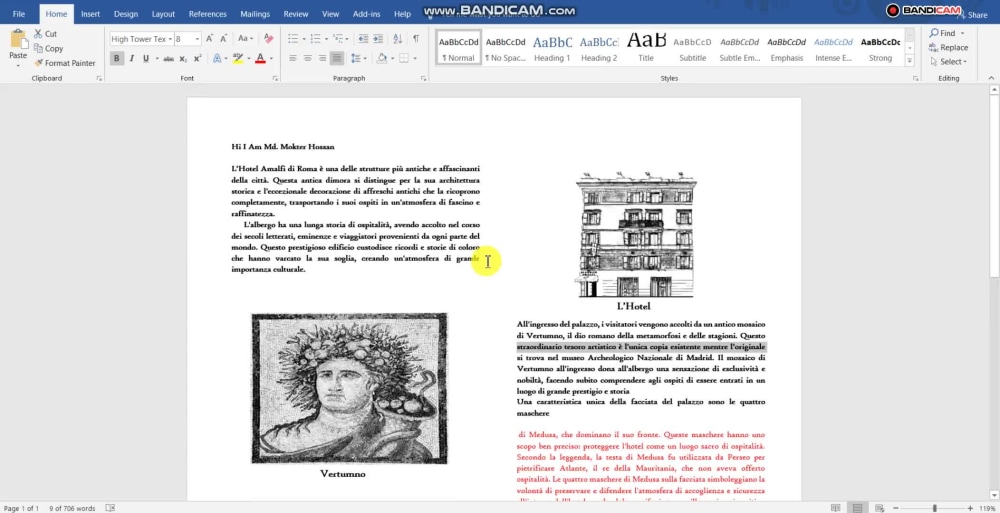The image size is (1000, 513).
Task: Decrease paragraph indent
Action: pyautogui.click(x=364, y=39)
